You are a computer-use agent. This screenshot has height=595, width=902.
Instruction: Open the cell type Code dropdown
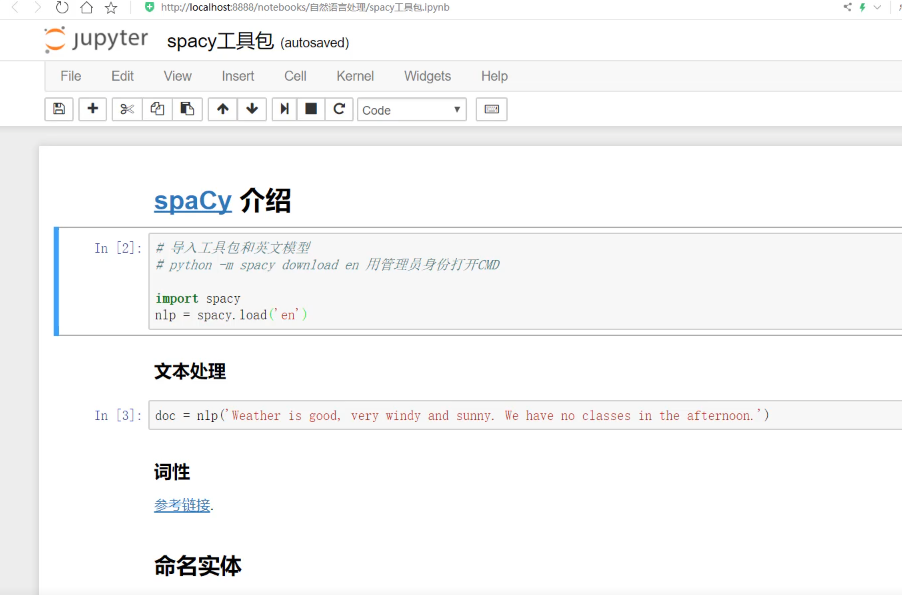click(x=411, y=110)
